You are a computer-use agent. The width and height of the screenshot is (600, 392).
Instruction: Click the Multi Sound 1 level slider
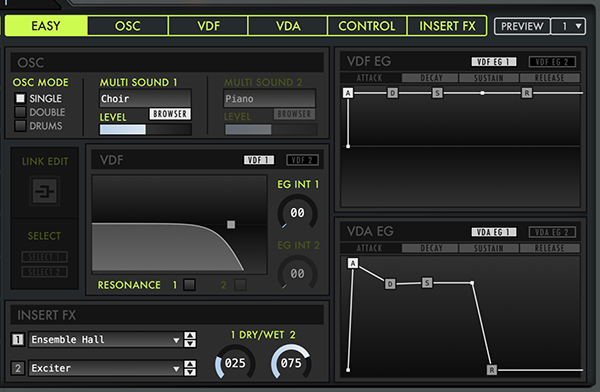click(x=145, y=129)
